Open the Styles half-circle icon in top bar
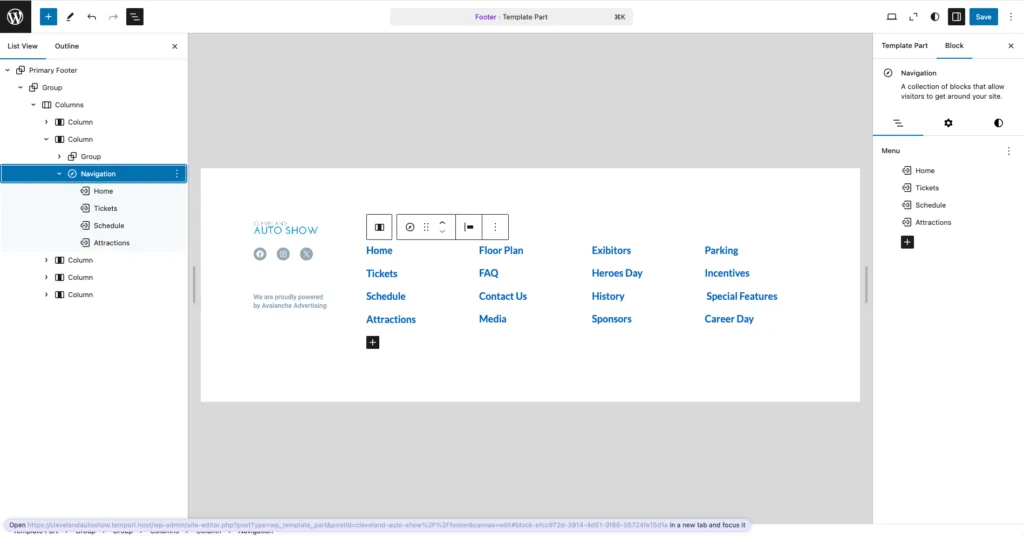The height and width of the screenshot is (536, 1024). click(935, 17)
